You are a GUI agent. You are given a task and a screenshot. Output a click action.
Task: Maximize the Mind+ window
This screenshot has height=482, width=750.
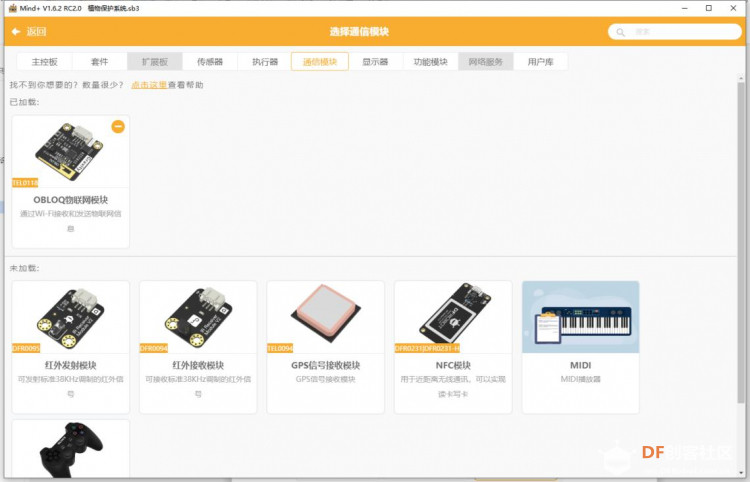[x=709, y=8]
